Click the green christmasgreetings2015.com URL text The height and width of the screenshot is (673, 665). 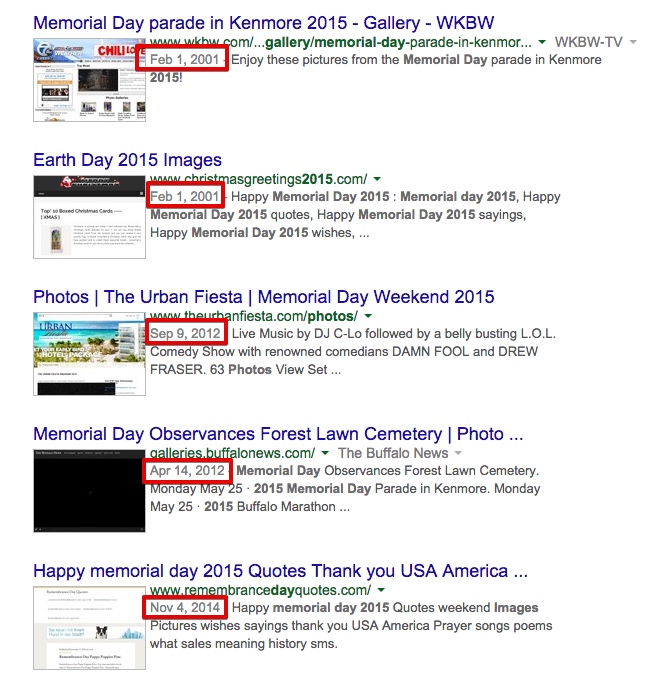258,179
